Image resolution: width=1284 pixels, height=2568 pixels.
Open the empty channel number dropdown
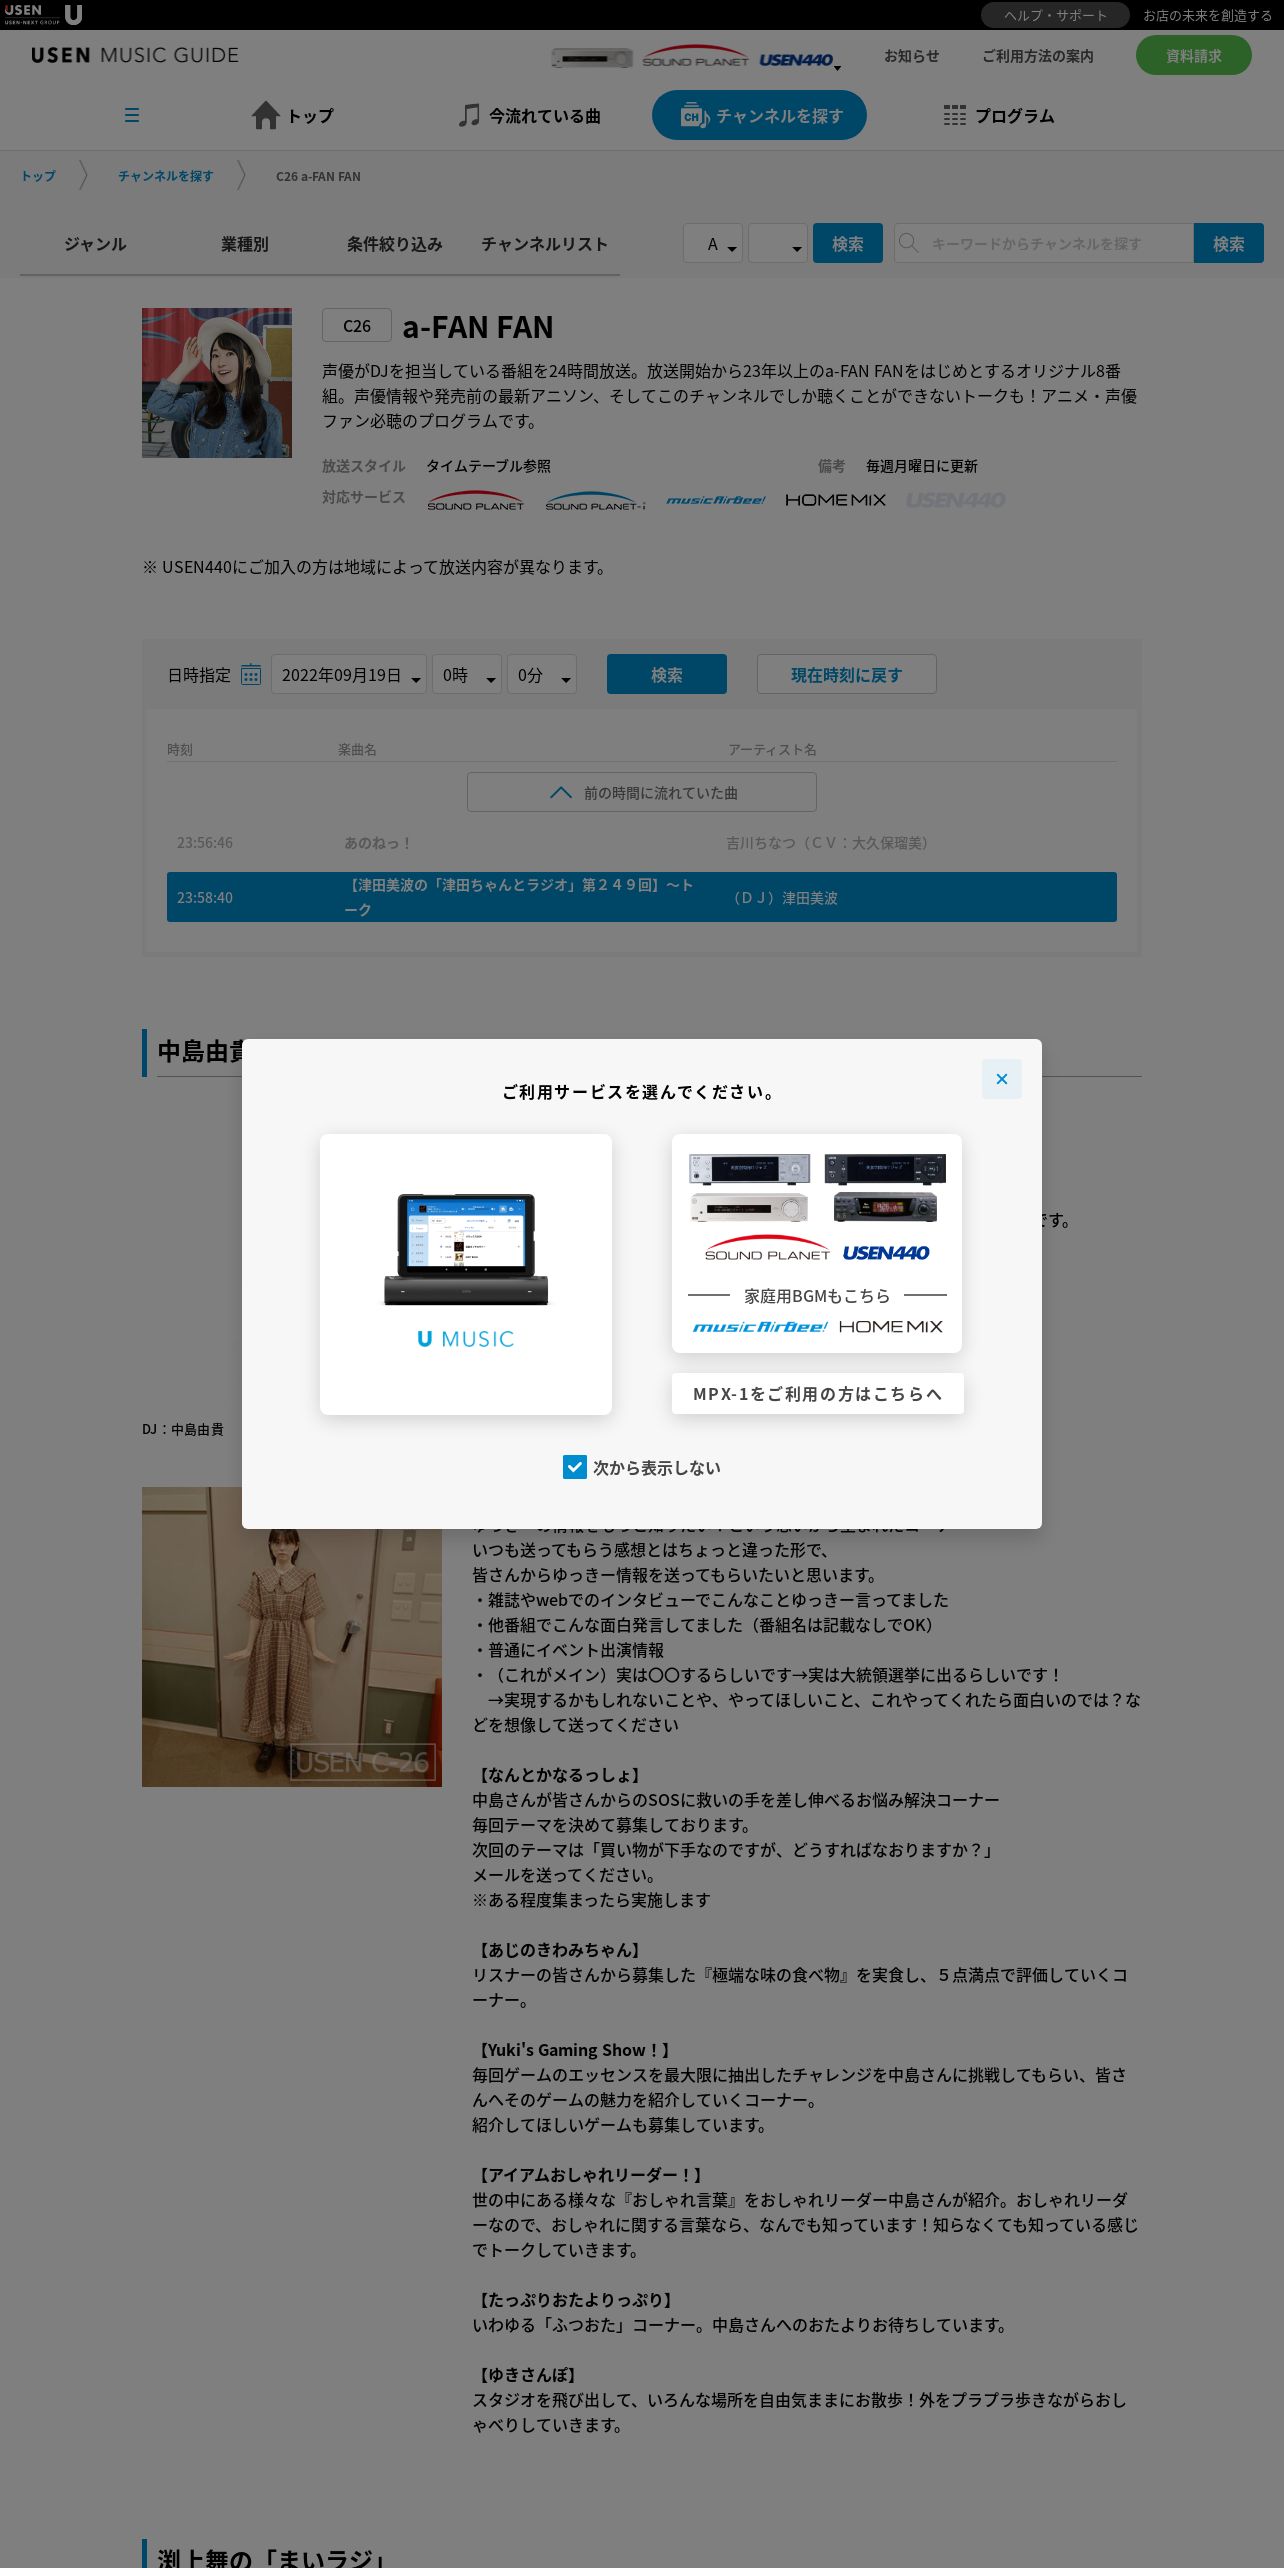(778, 243)
